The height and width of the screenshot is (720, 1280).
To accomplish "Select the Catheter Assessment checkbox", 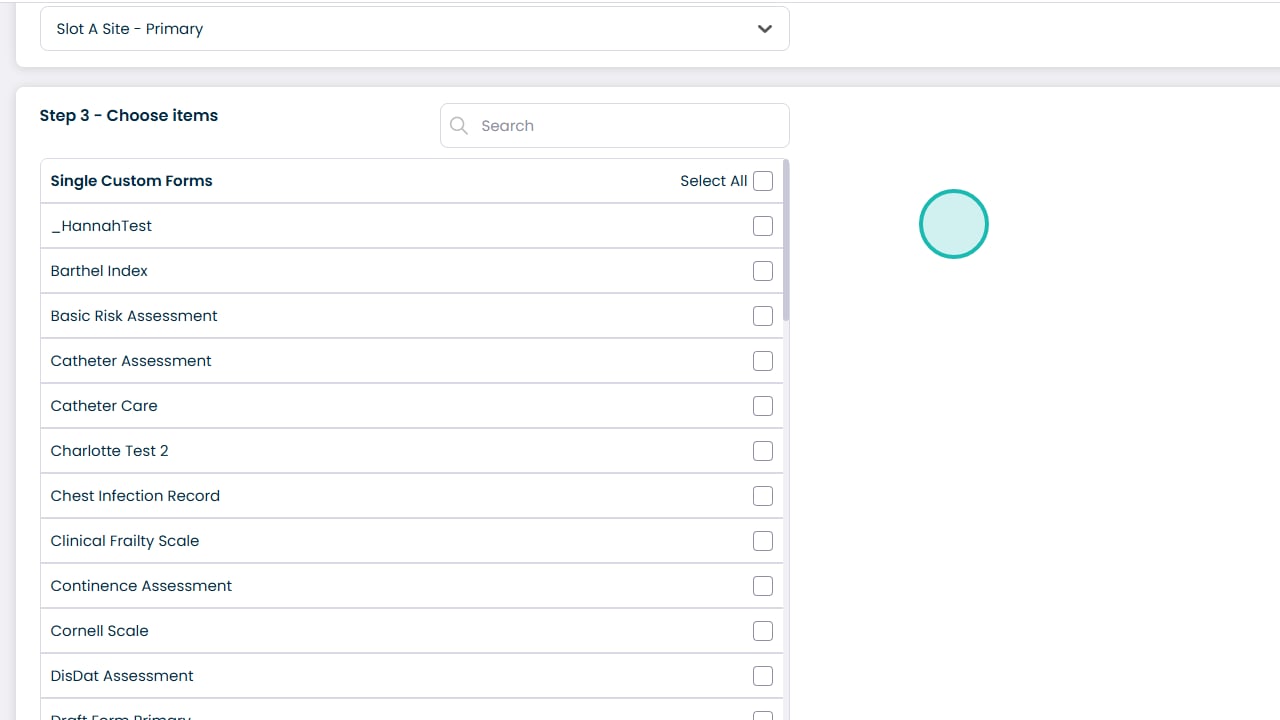I will point(763,361).
